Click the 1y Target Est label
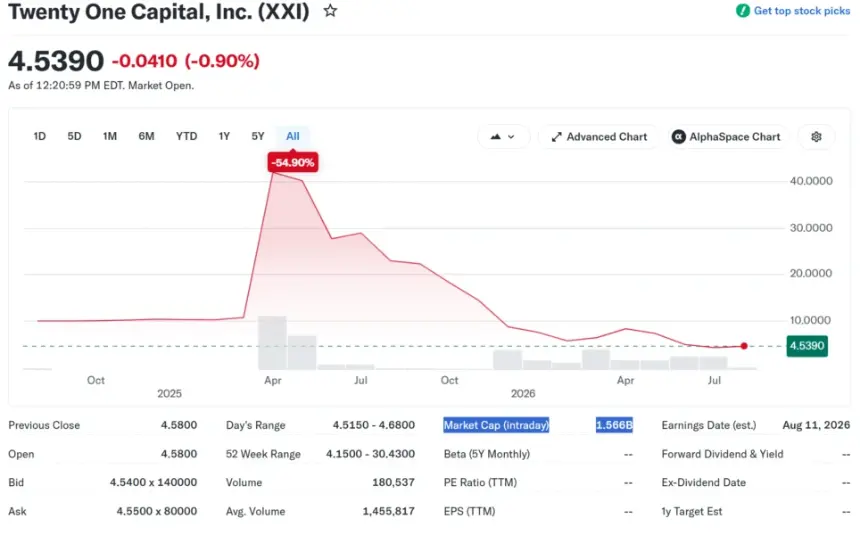 692,511
